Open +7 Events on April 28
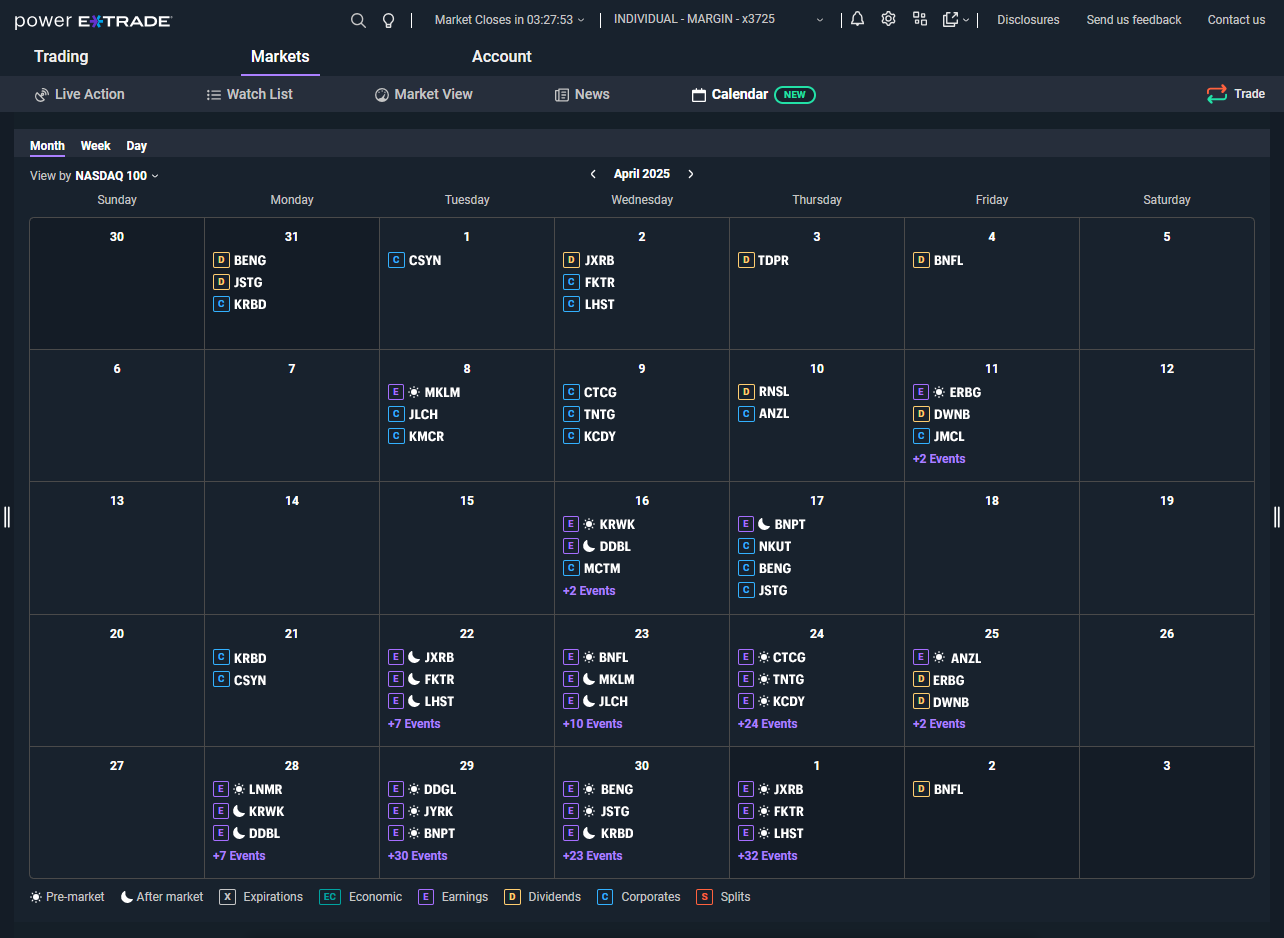This screenshot has height=938, width=1284. click(x=239, y=856)
